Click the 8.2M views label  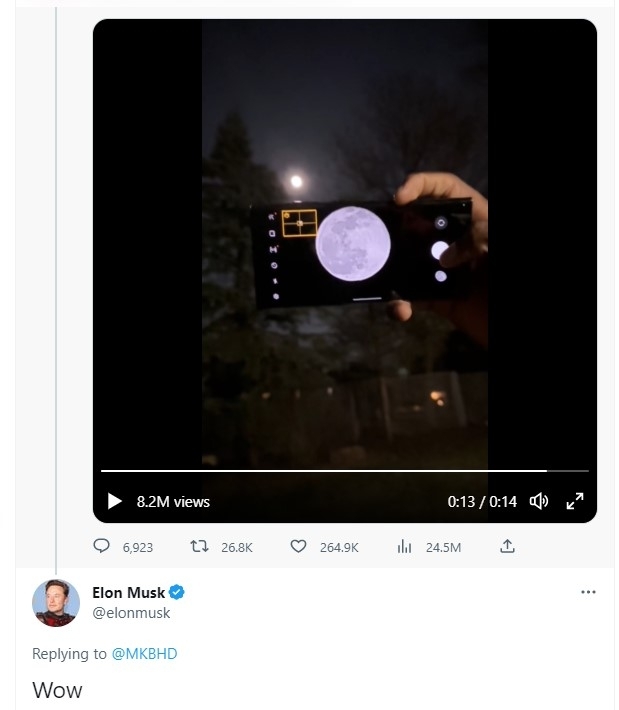[x=173, y=502]
